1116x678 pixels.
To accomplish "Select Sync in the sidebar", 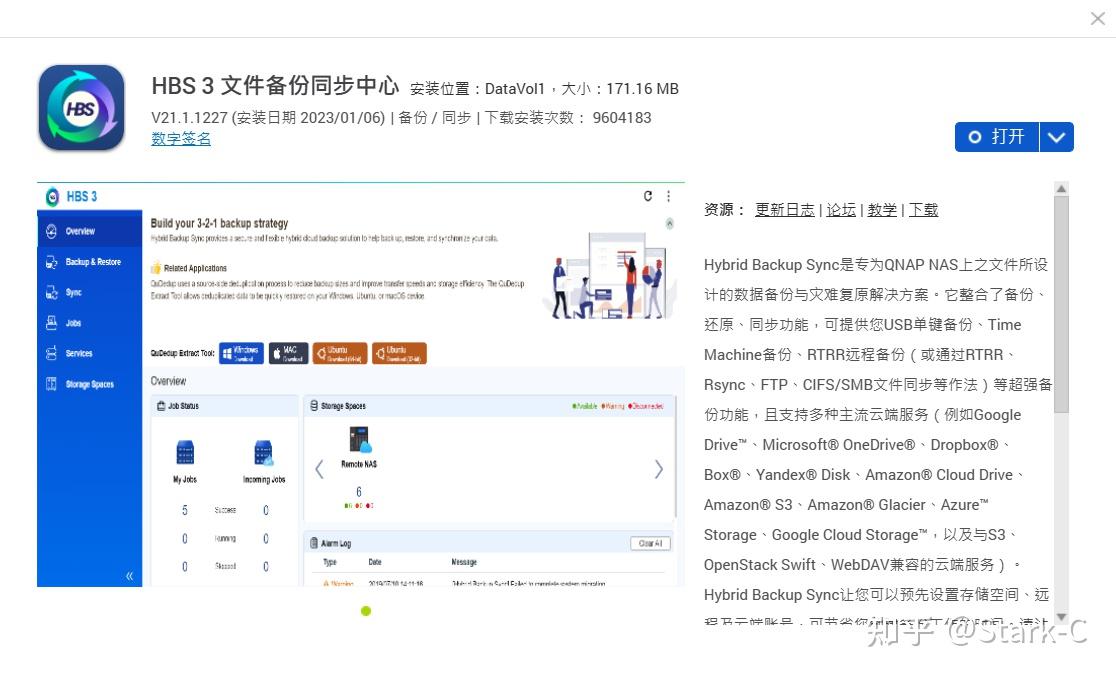I will (x=72, y=292).
